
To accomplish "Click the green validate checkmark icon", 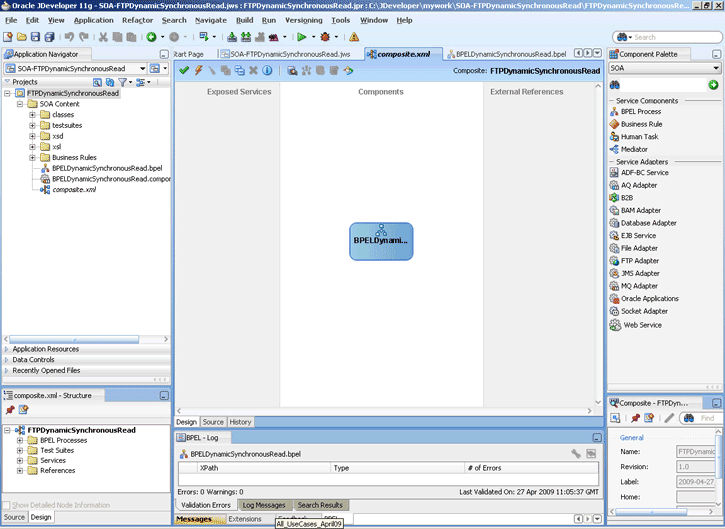I will [184, 71].
